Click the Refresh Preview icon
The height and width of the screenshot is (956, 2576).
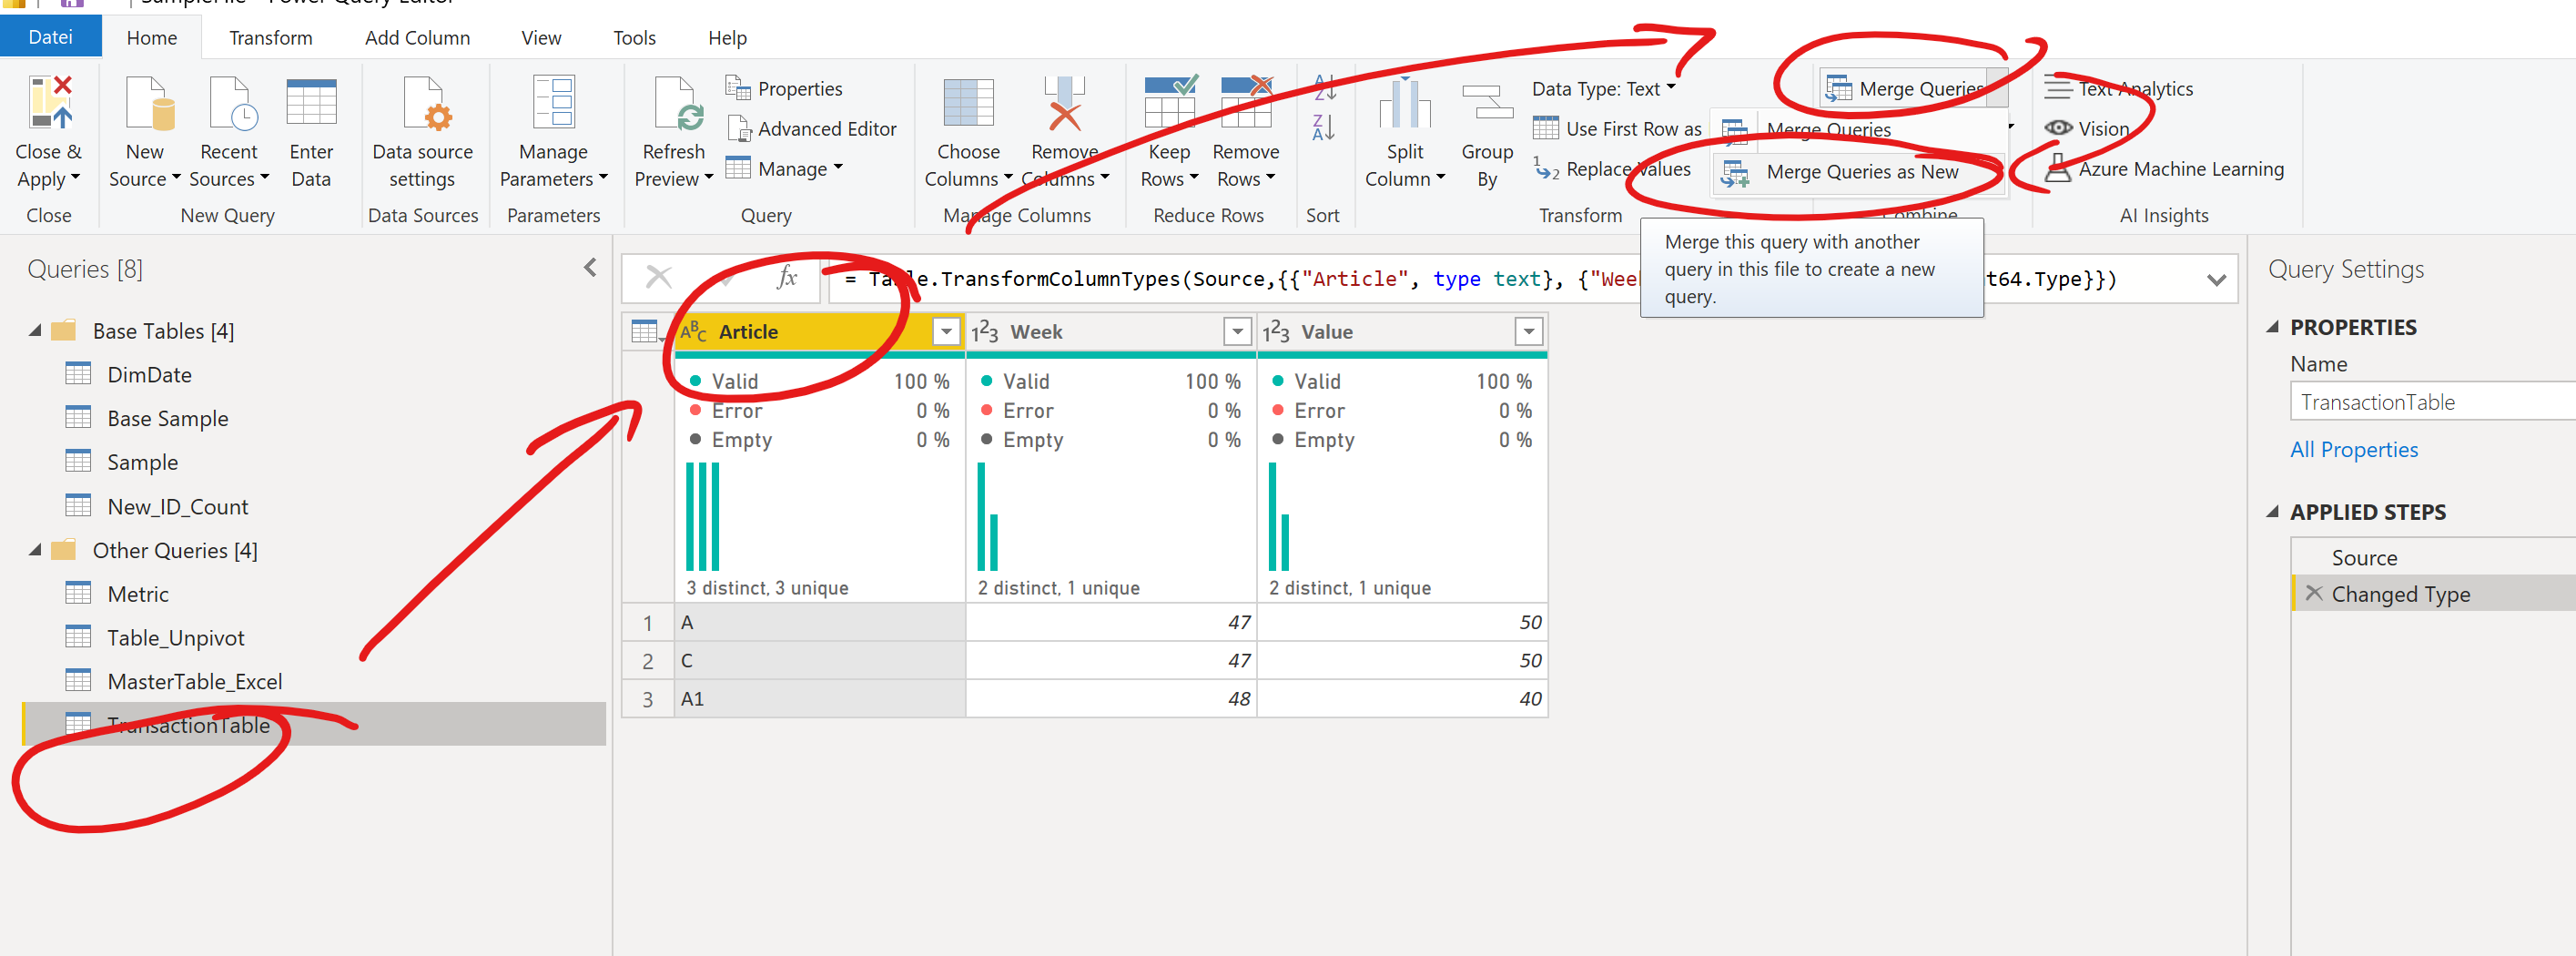coord(677,103)
